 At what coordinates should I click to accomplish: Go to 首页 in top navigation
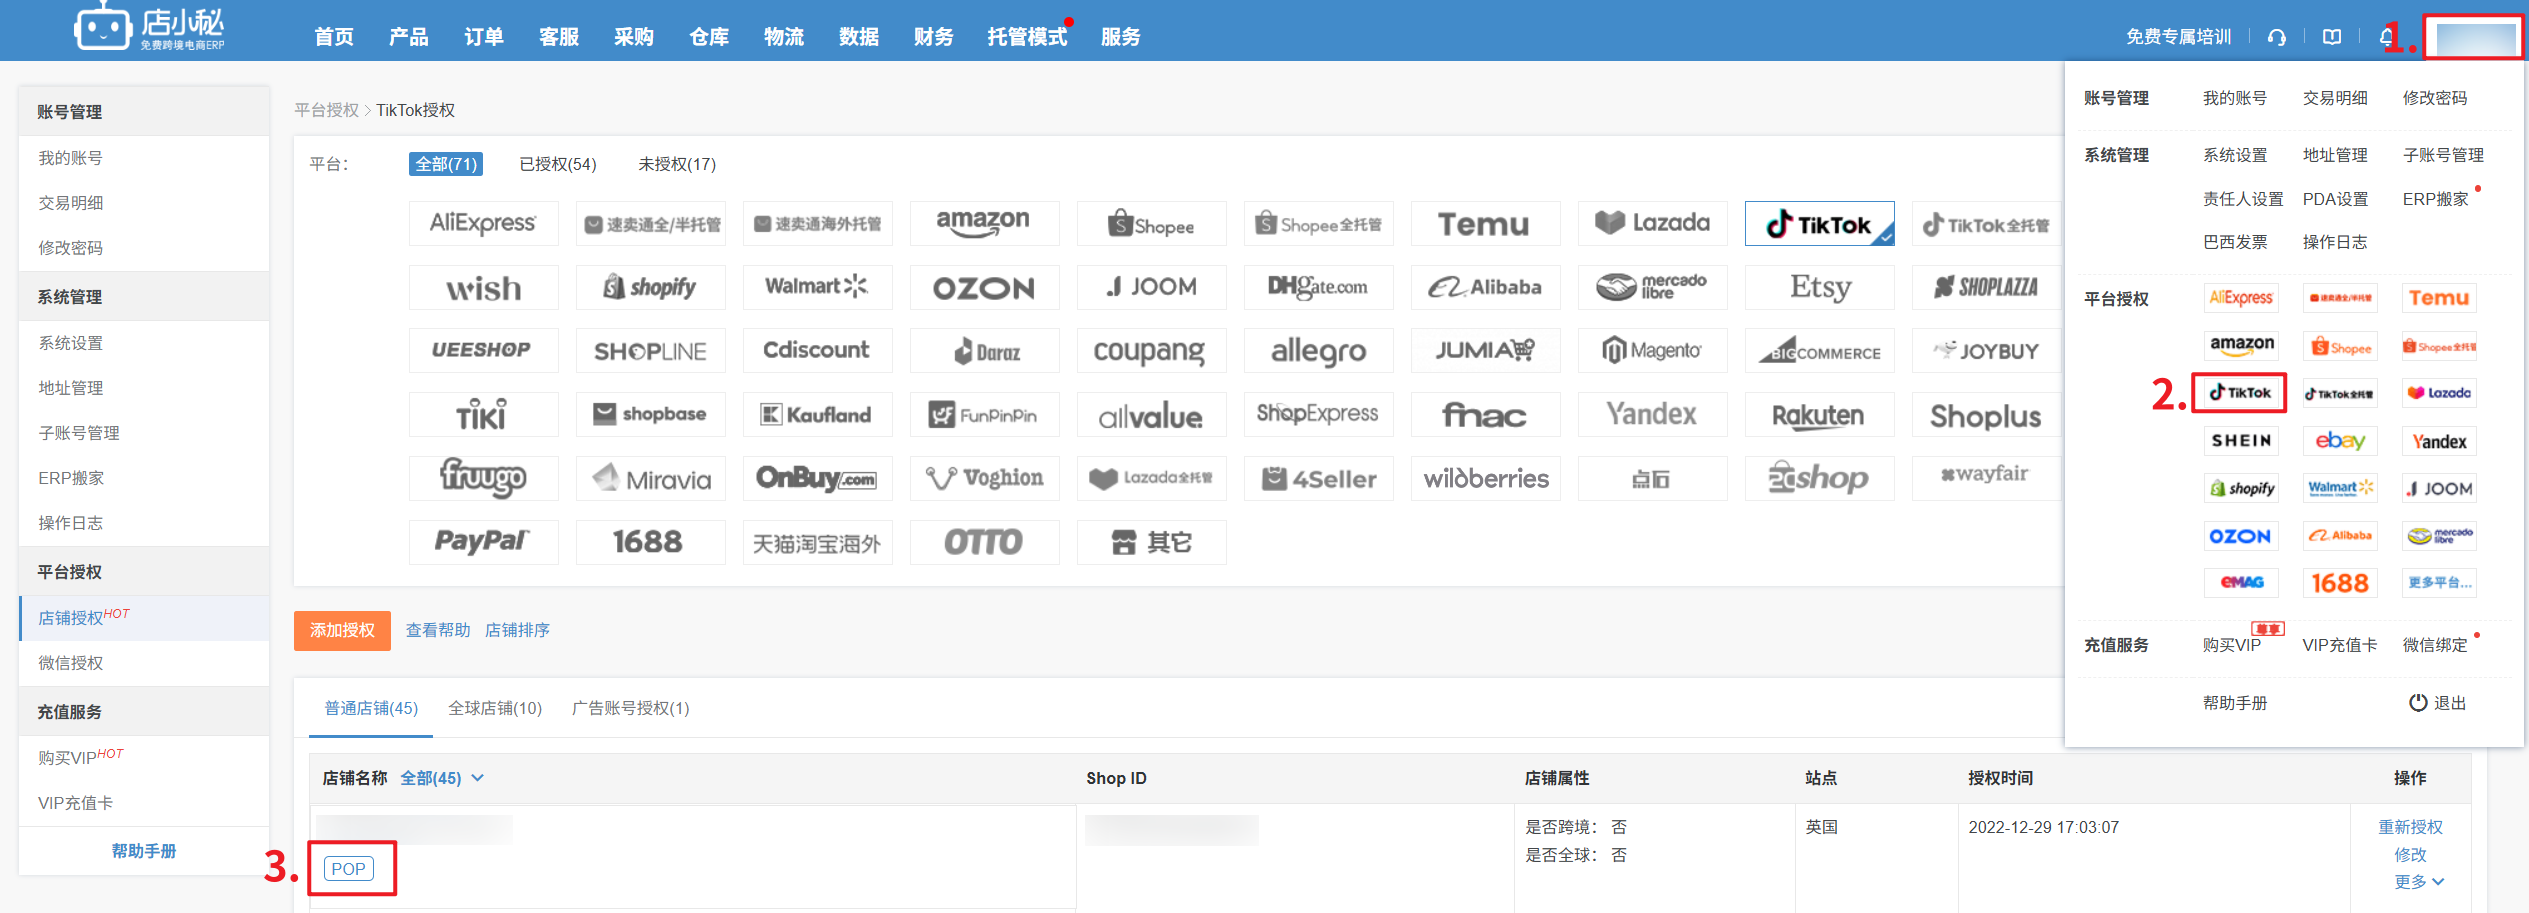coord(334,37)
